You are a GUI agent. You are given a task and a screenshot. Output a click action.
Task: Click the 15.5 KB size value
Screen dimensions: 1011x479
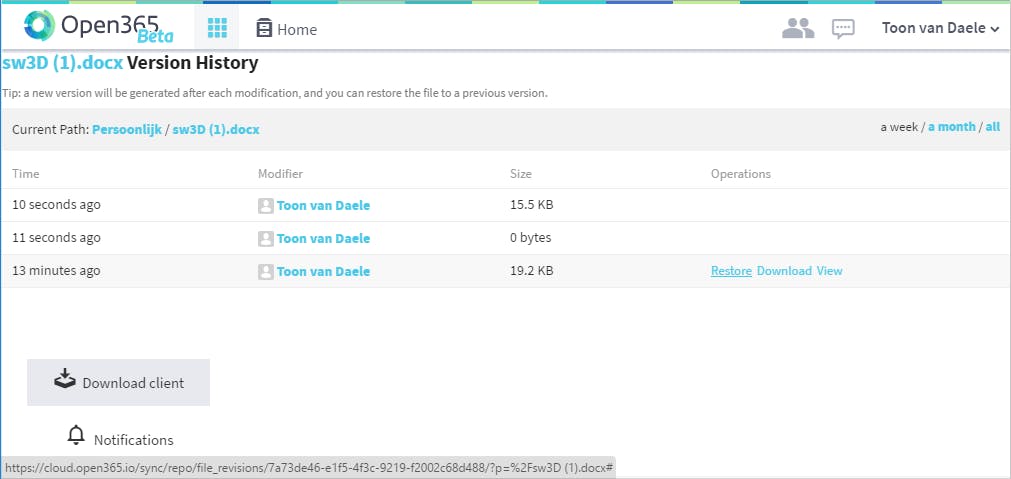531,205
